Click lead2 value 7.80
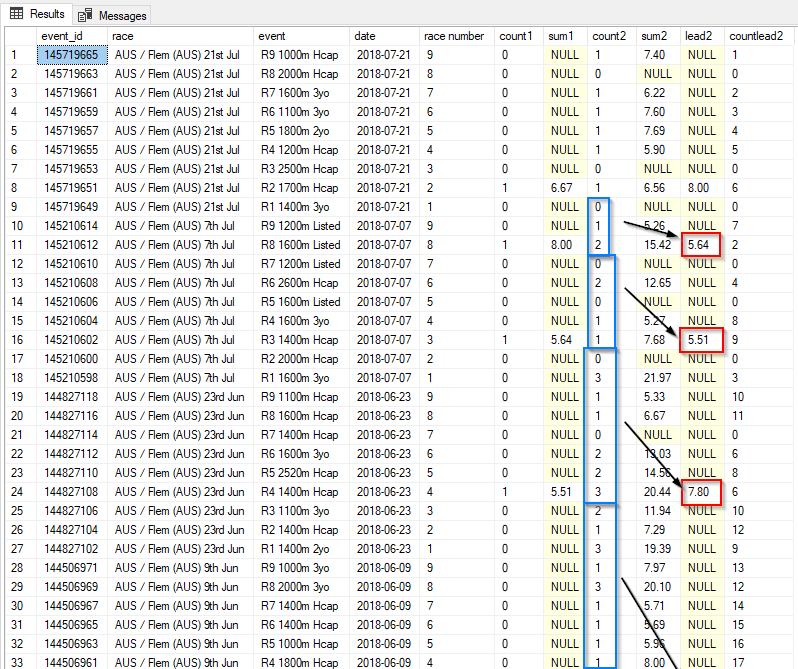Screen dimensions: 798x669 702,491
